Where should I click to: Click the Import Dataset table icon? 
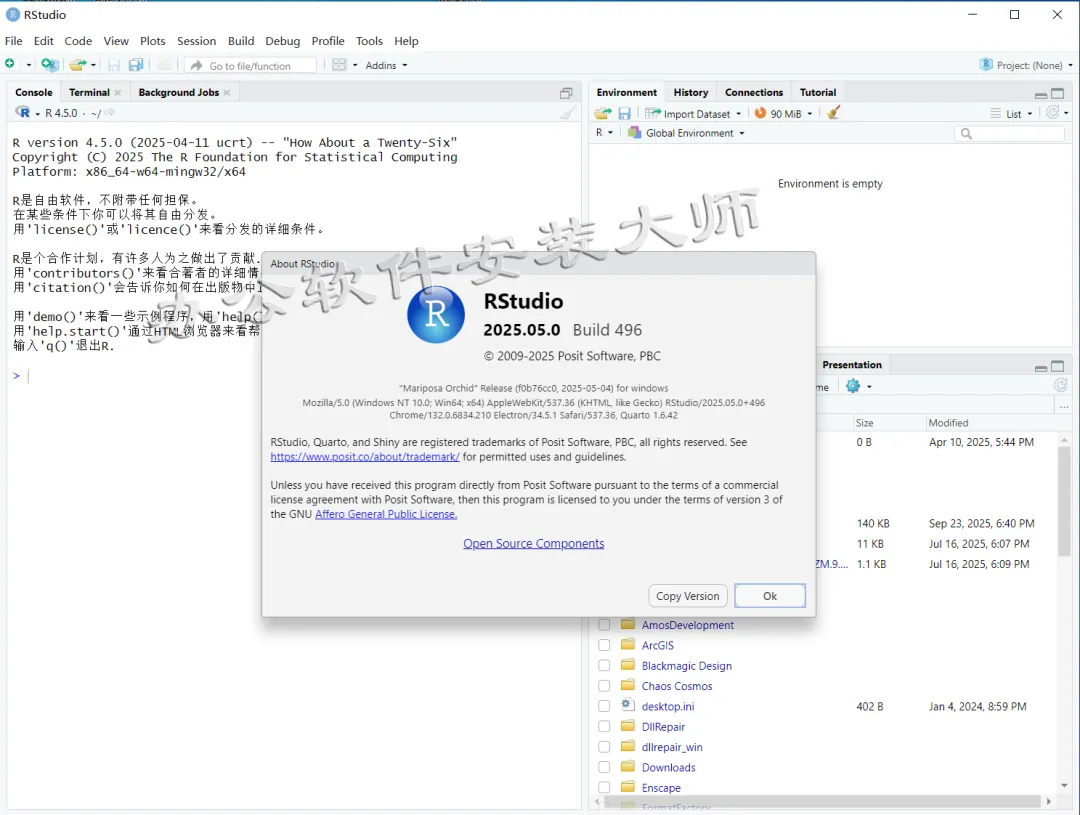(x=652, y=113)
